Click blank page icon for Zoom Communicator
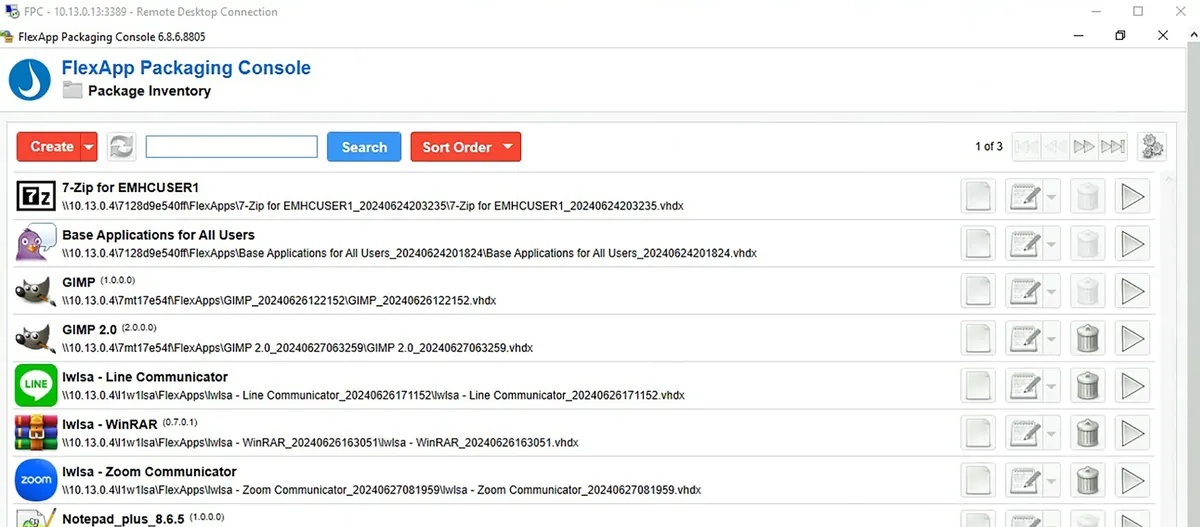1200x527 pixels. tap(978, 480)
